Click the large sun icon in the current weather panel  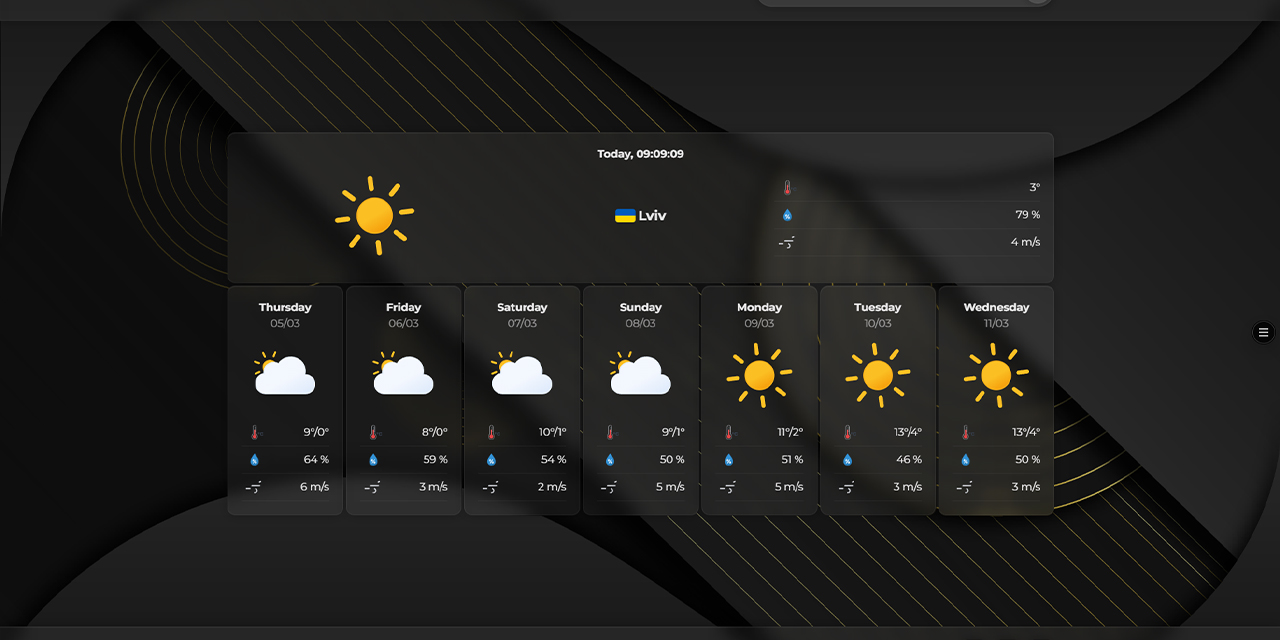click(x=375, y=215)
